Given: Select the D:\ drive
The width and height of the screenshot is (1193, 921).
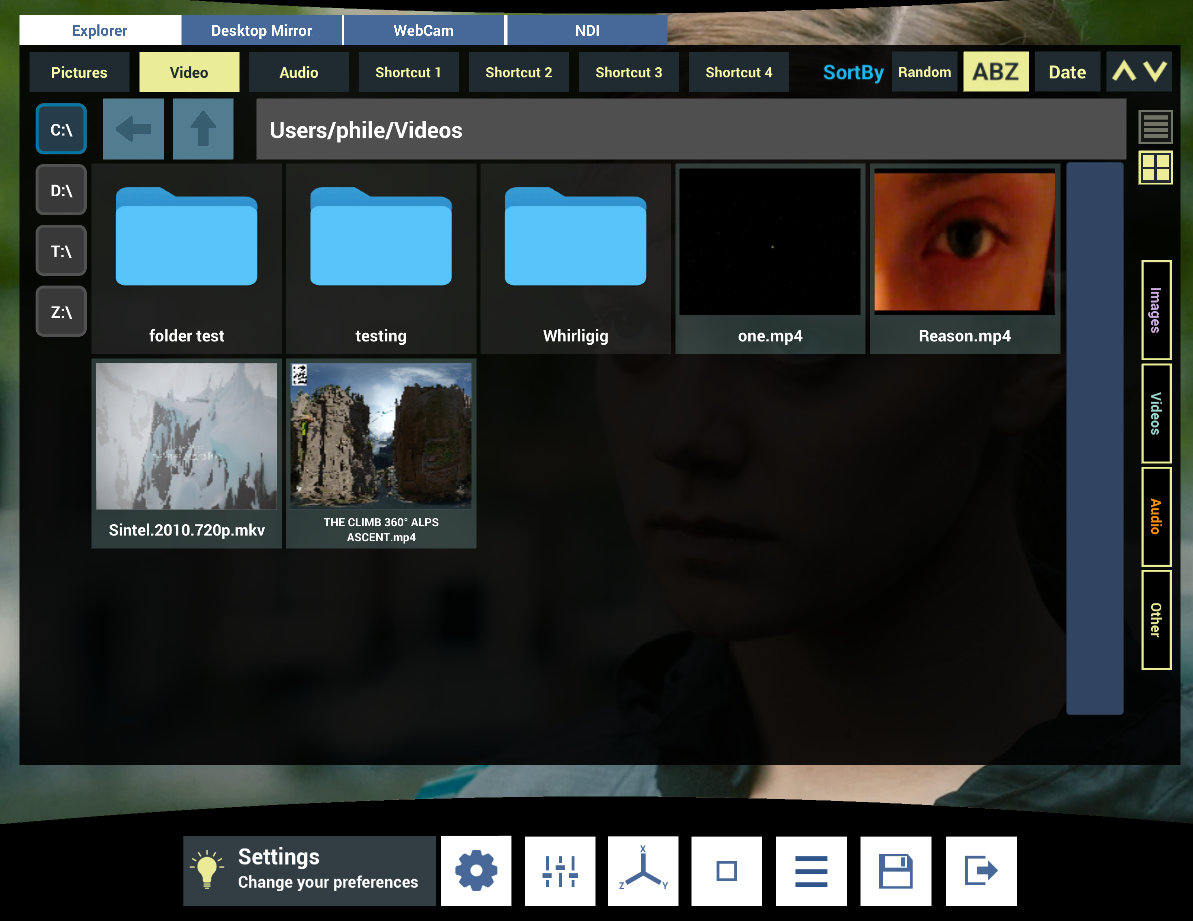Looking at the screenshot, I should pos(61,190).
